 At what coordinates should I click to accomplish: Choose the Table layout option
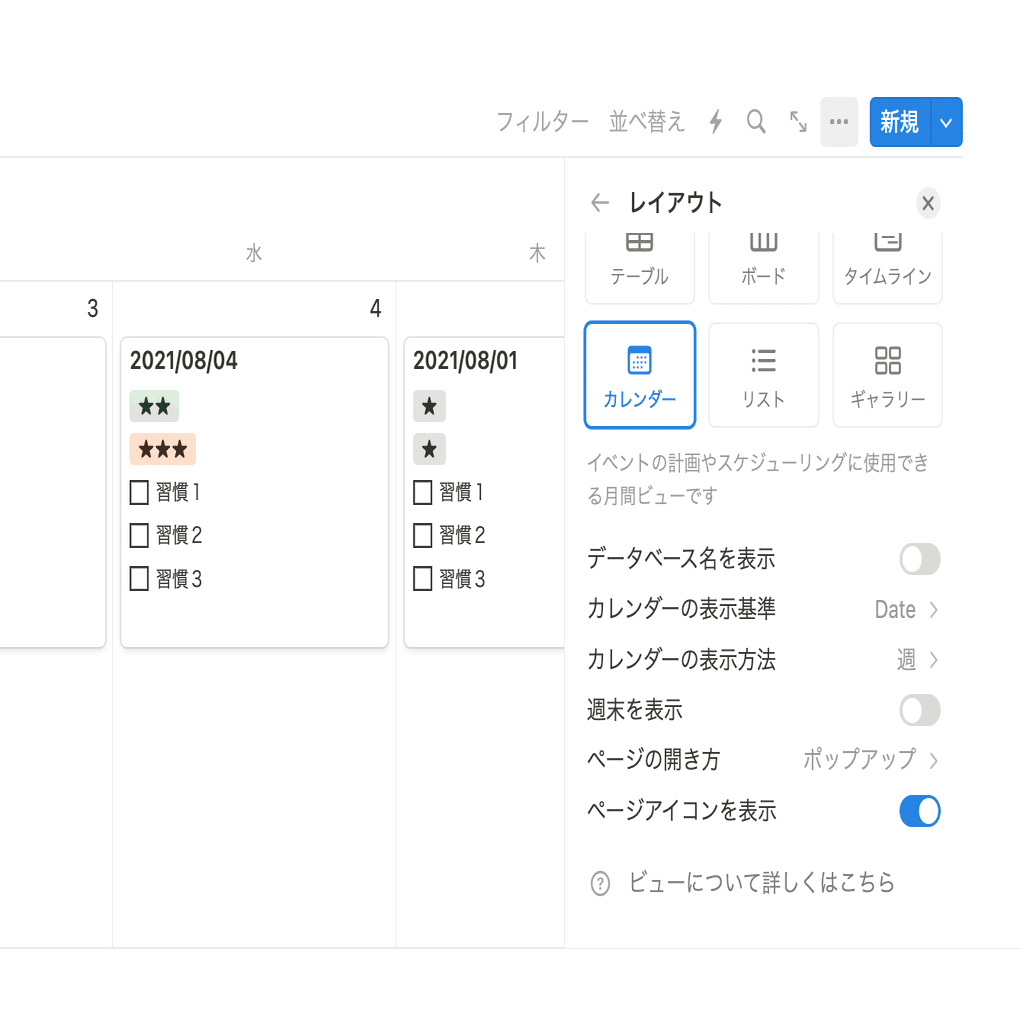coord(640,265)
